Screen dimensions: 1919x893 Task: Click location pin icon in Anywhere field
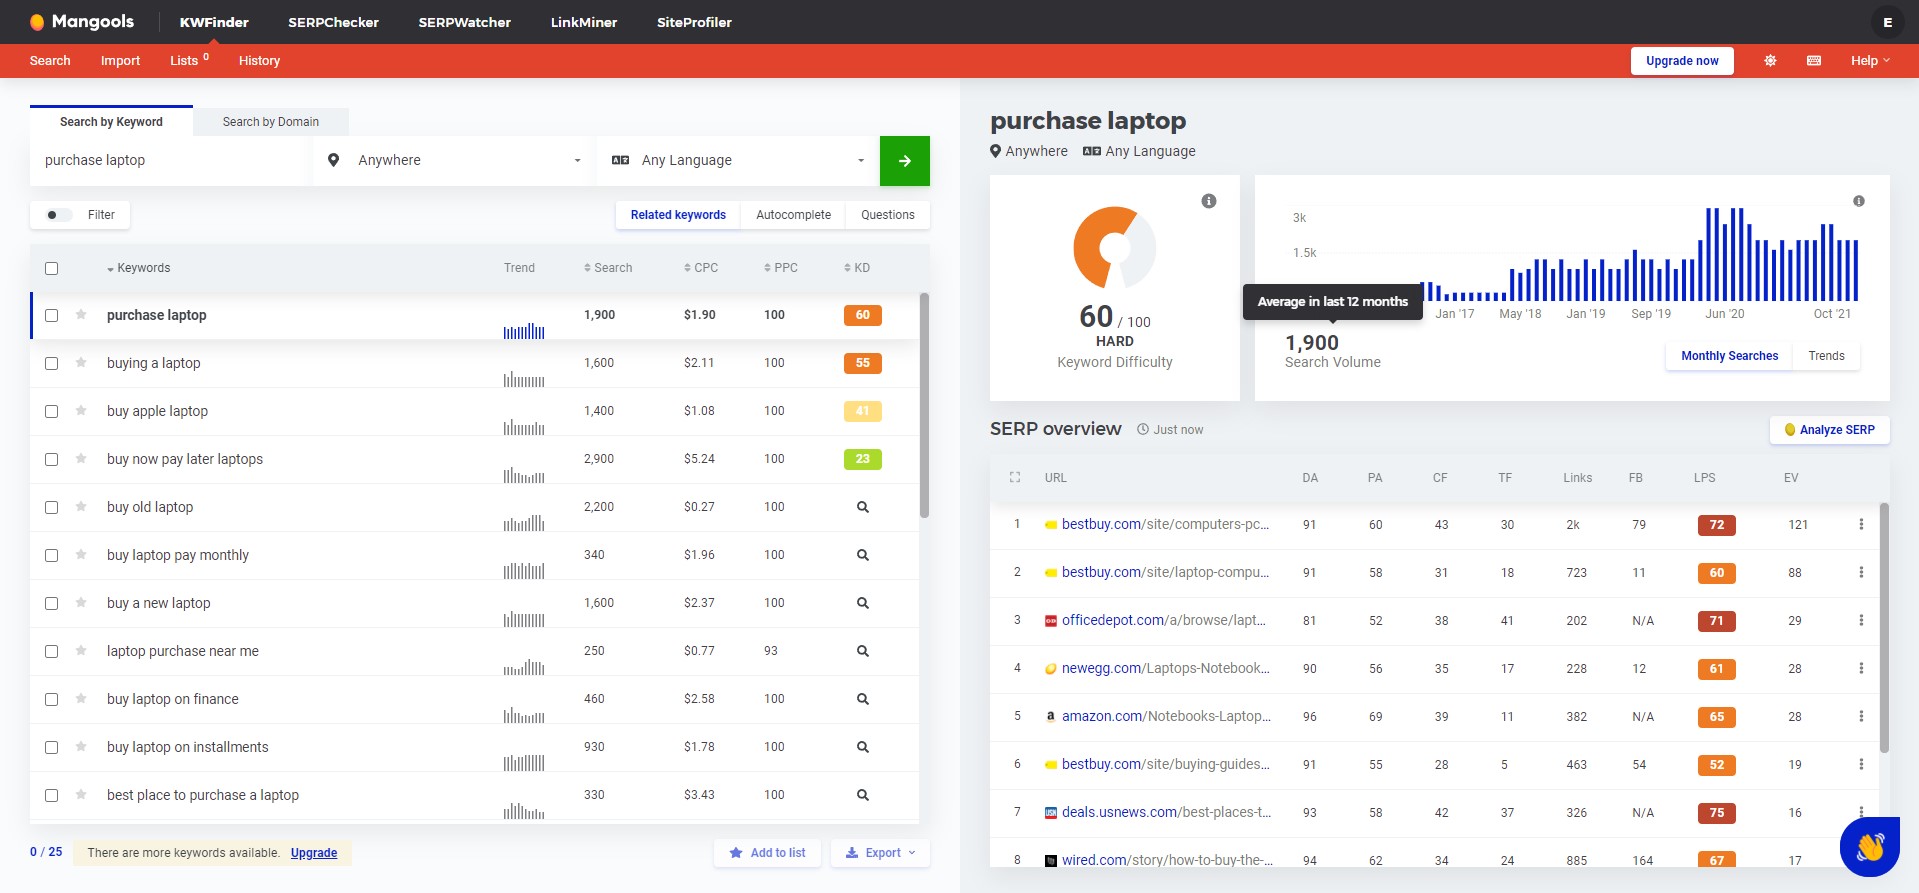pyautogui.click(x=334, y=160)
